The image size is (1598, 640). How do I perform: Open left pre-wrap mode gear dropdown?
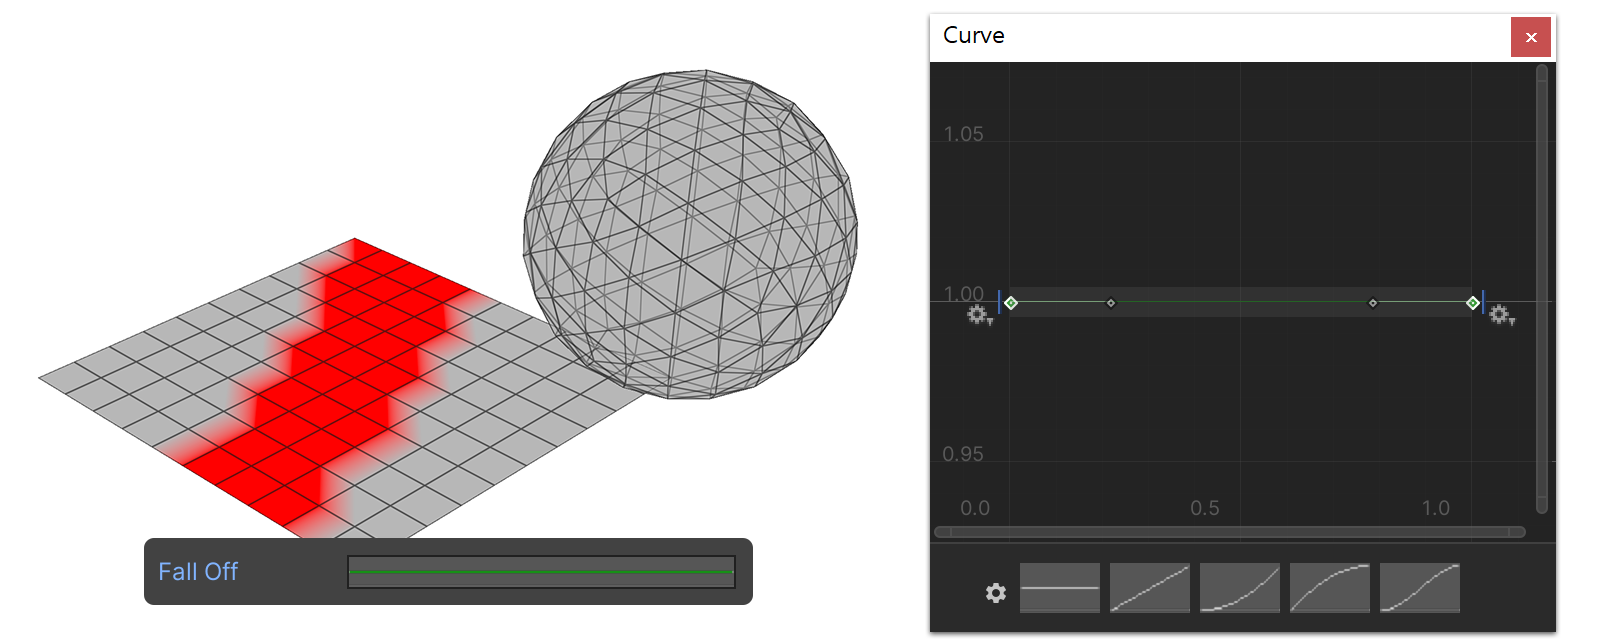coord(979,316)
